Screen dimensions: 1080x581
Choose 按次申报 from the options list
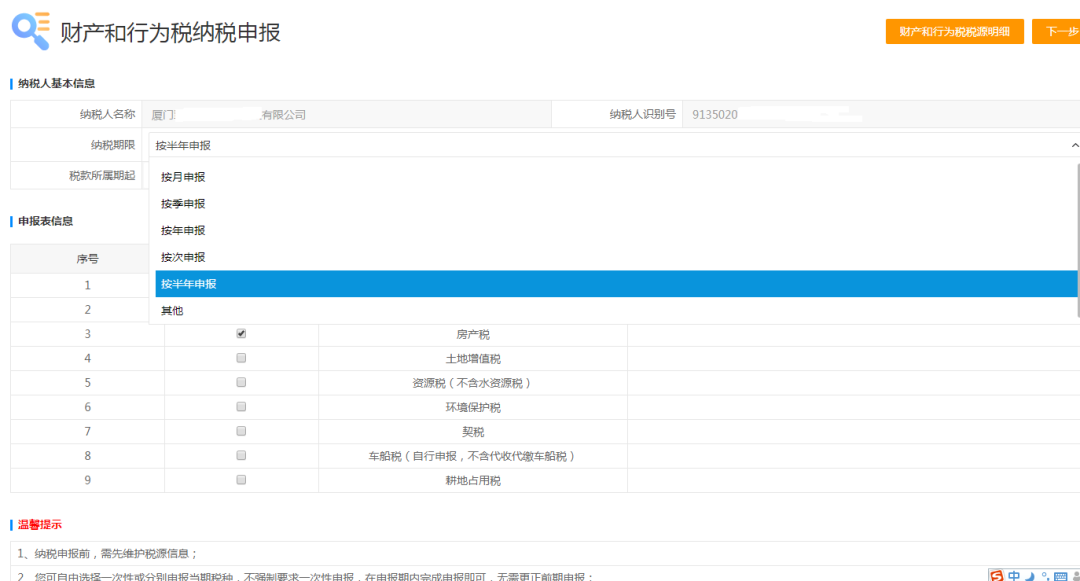183,257
